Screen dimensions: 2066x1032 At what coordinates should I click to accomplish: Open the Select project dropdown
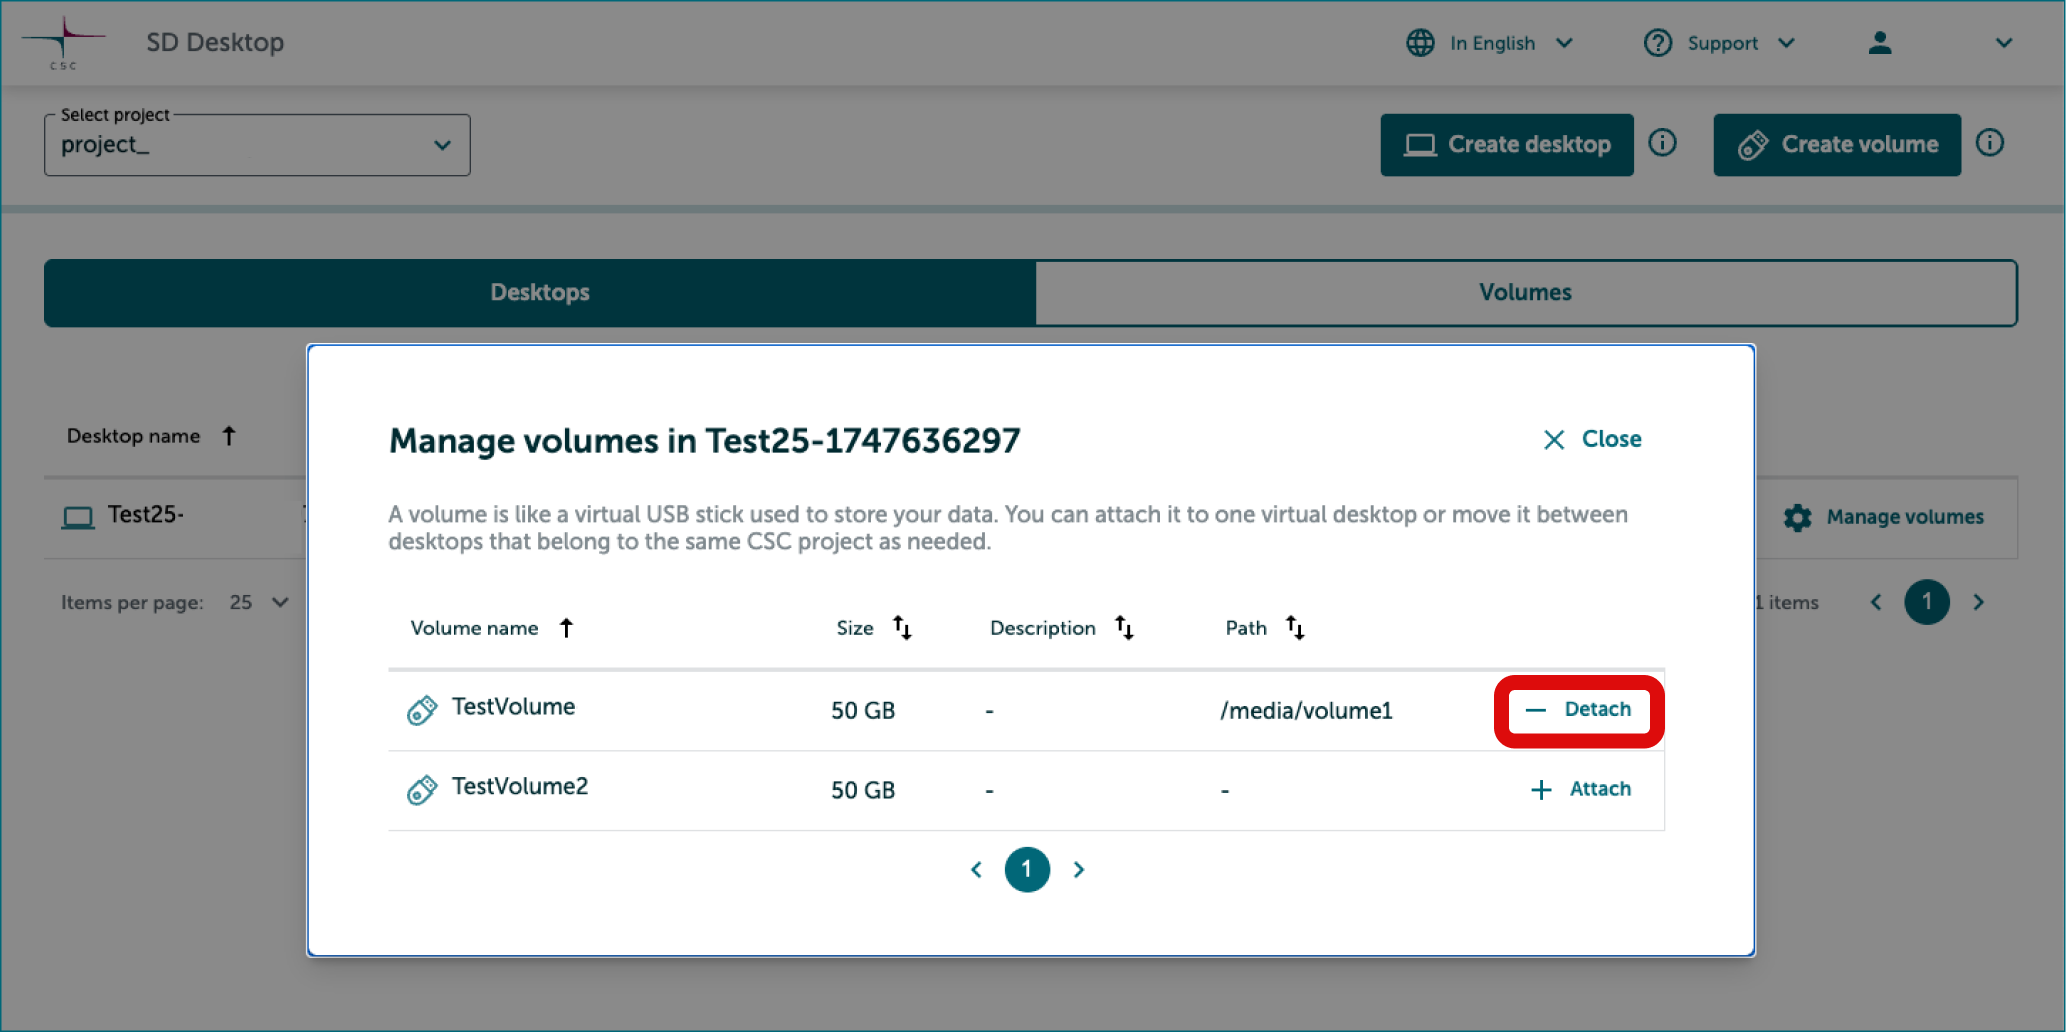(257, 145)
